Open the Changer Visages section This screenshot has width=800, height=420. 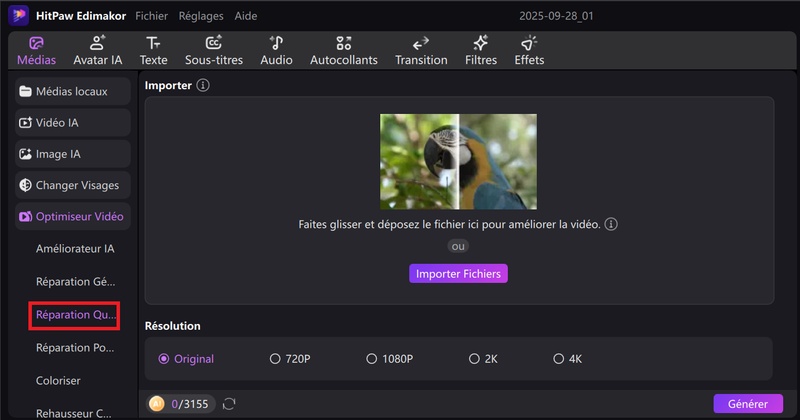coord(73,185)
